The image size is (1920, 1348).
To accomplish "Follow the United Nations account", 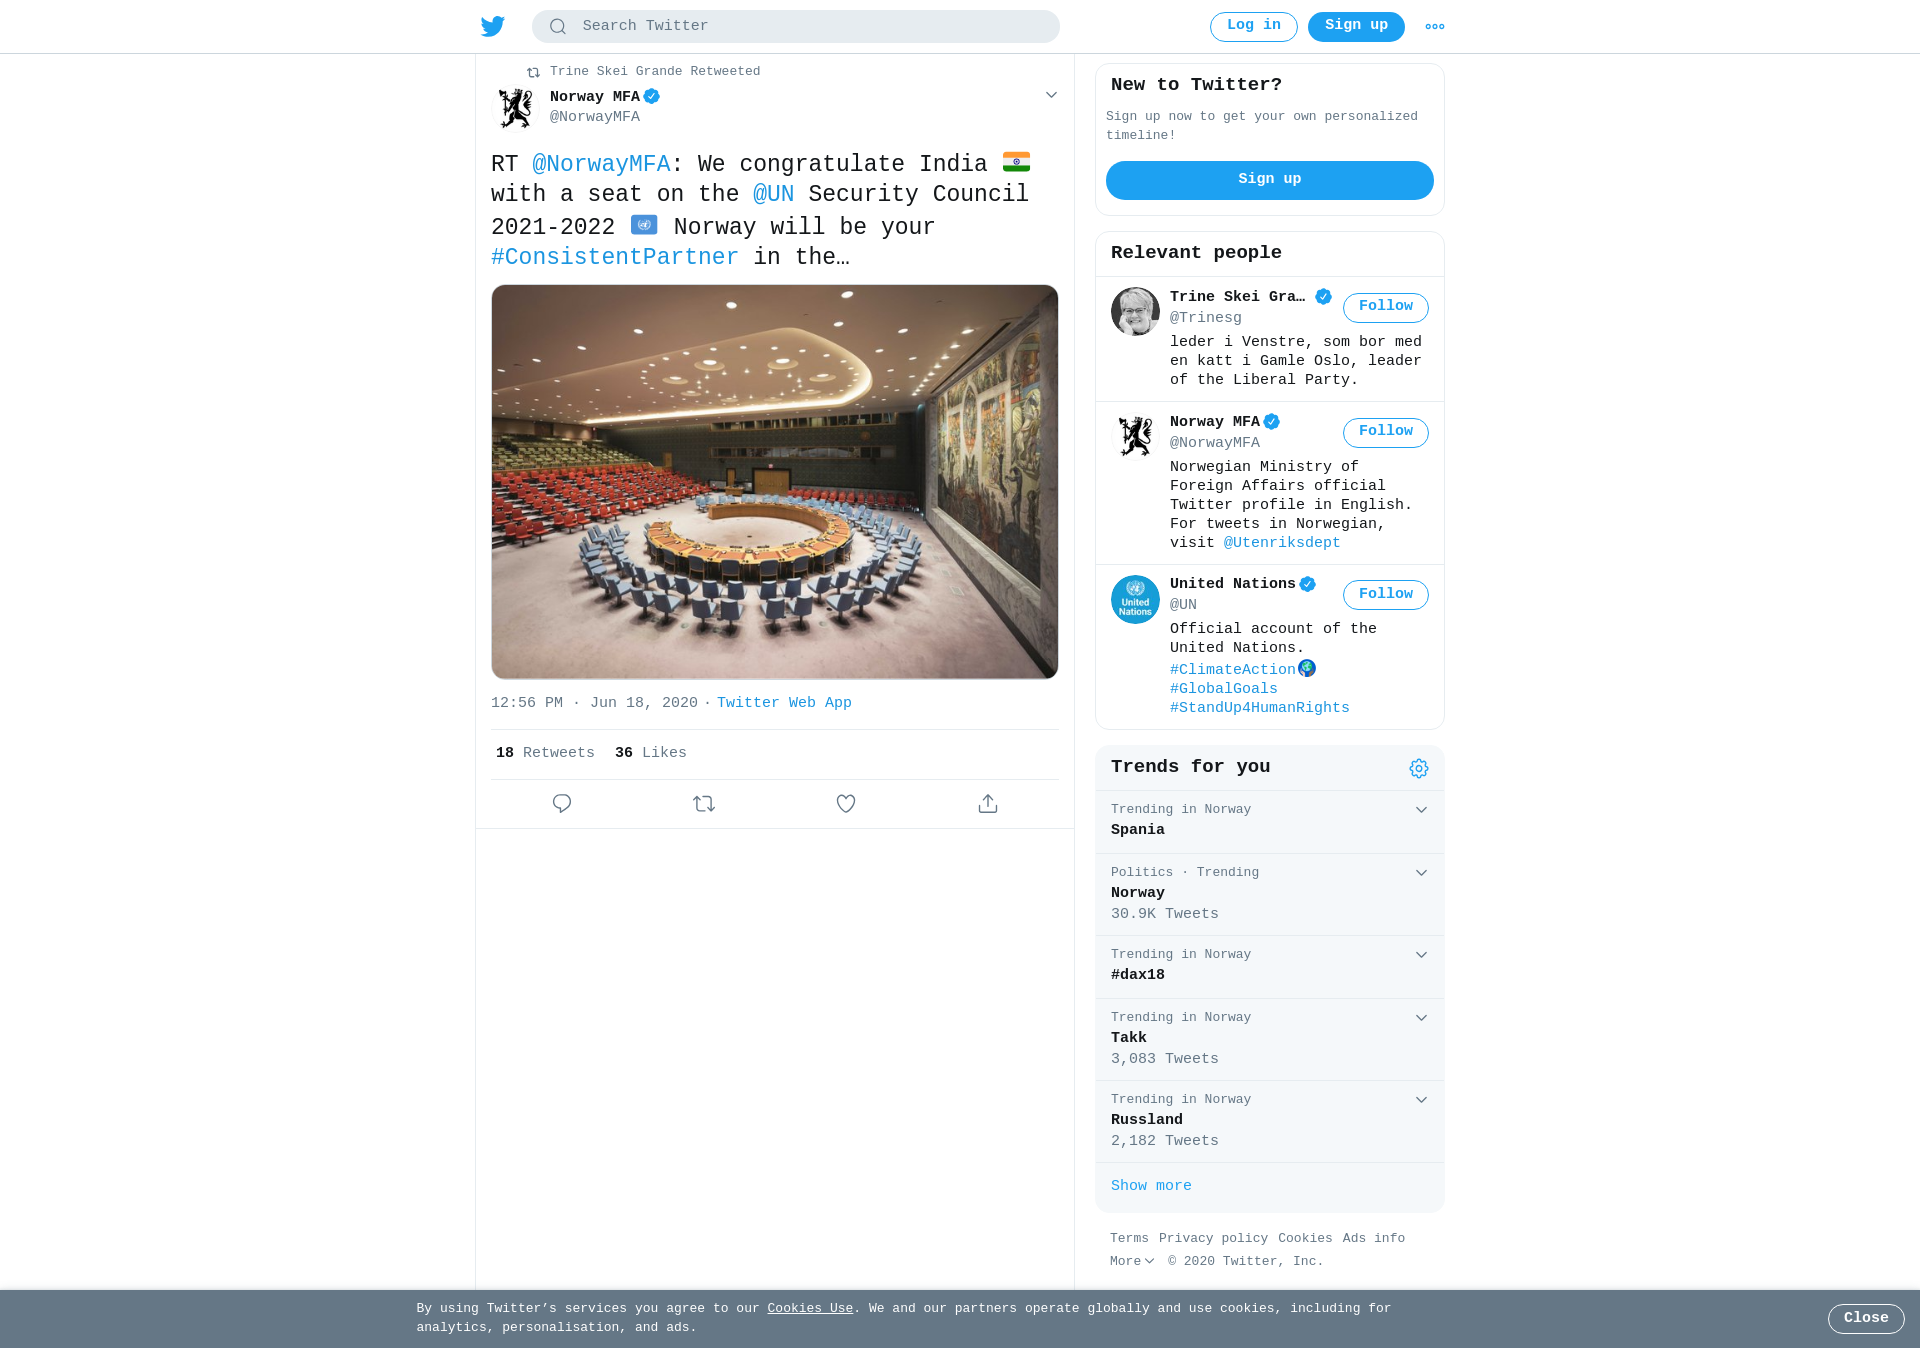I will 1385,595.
